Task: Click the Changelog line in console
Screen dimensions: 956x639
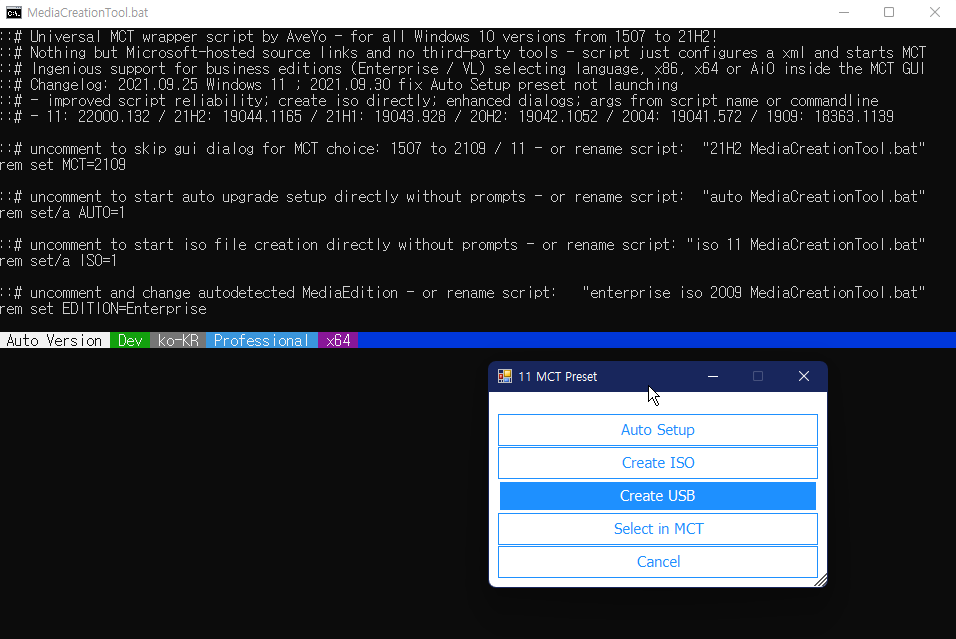Action: tap(340, 85)
